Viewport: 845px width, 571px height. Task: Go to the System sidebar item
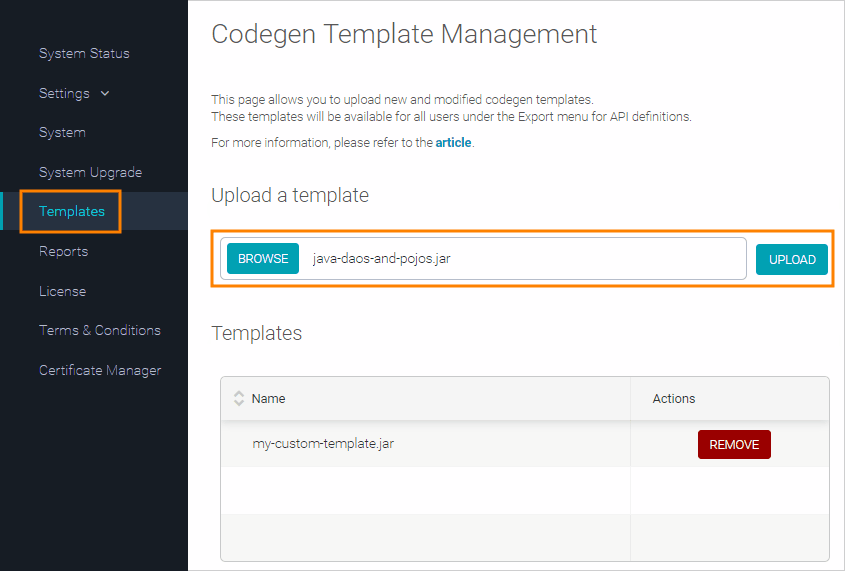(62, 132)
